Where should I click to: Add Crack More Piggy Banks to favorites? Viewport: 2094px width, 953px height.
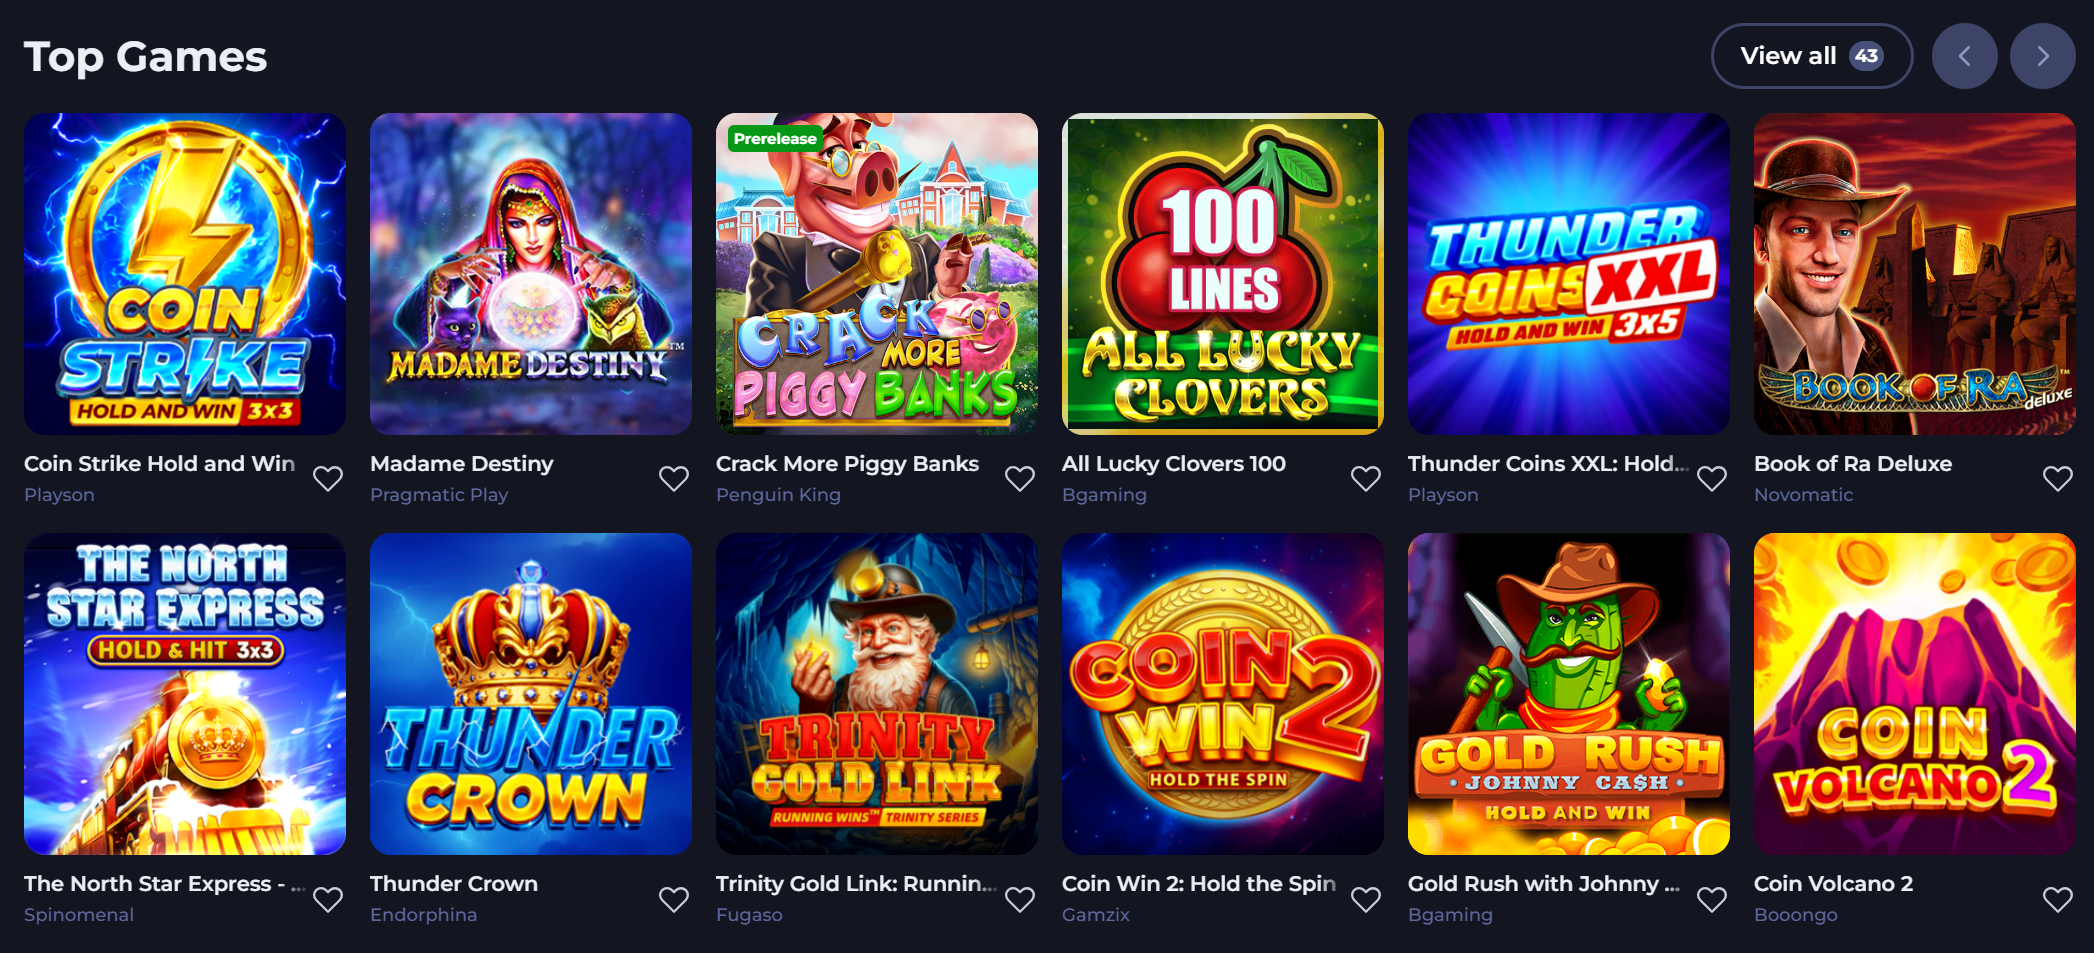(x=1020, y=479)
